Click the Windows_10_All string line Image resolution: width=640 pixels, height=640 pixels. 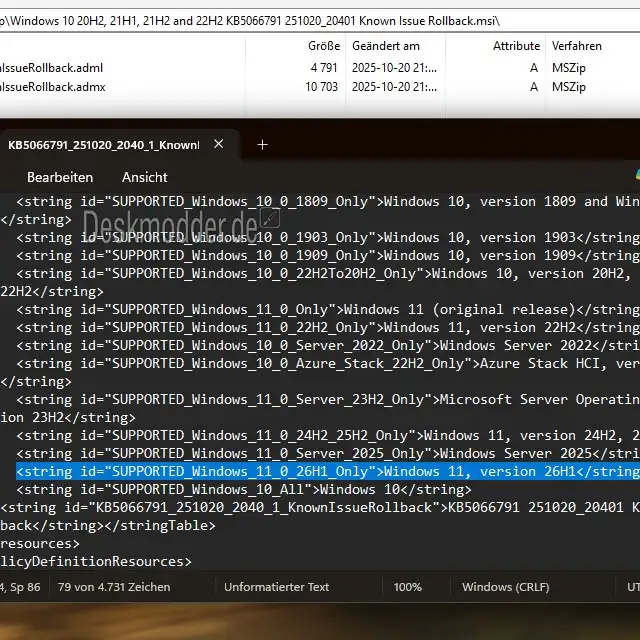click(244, 489)
